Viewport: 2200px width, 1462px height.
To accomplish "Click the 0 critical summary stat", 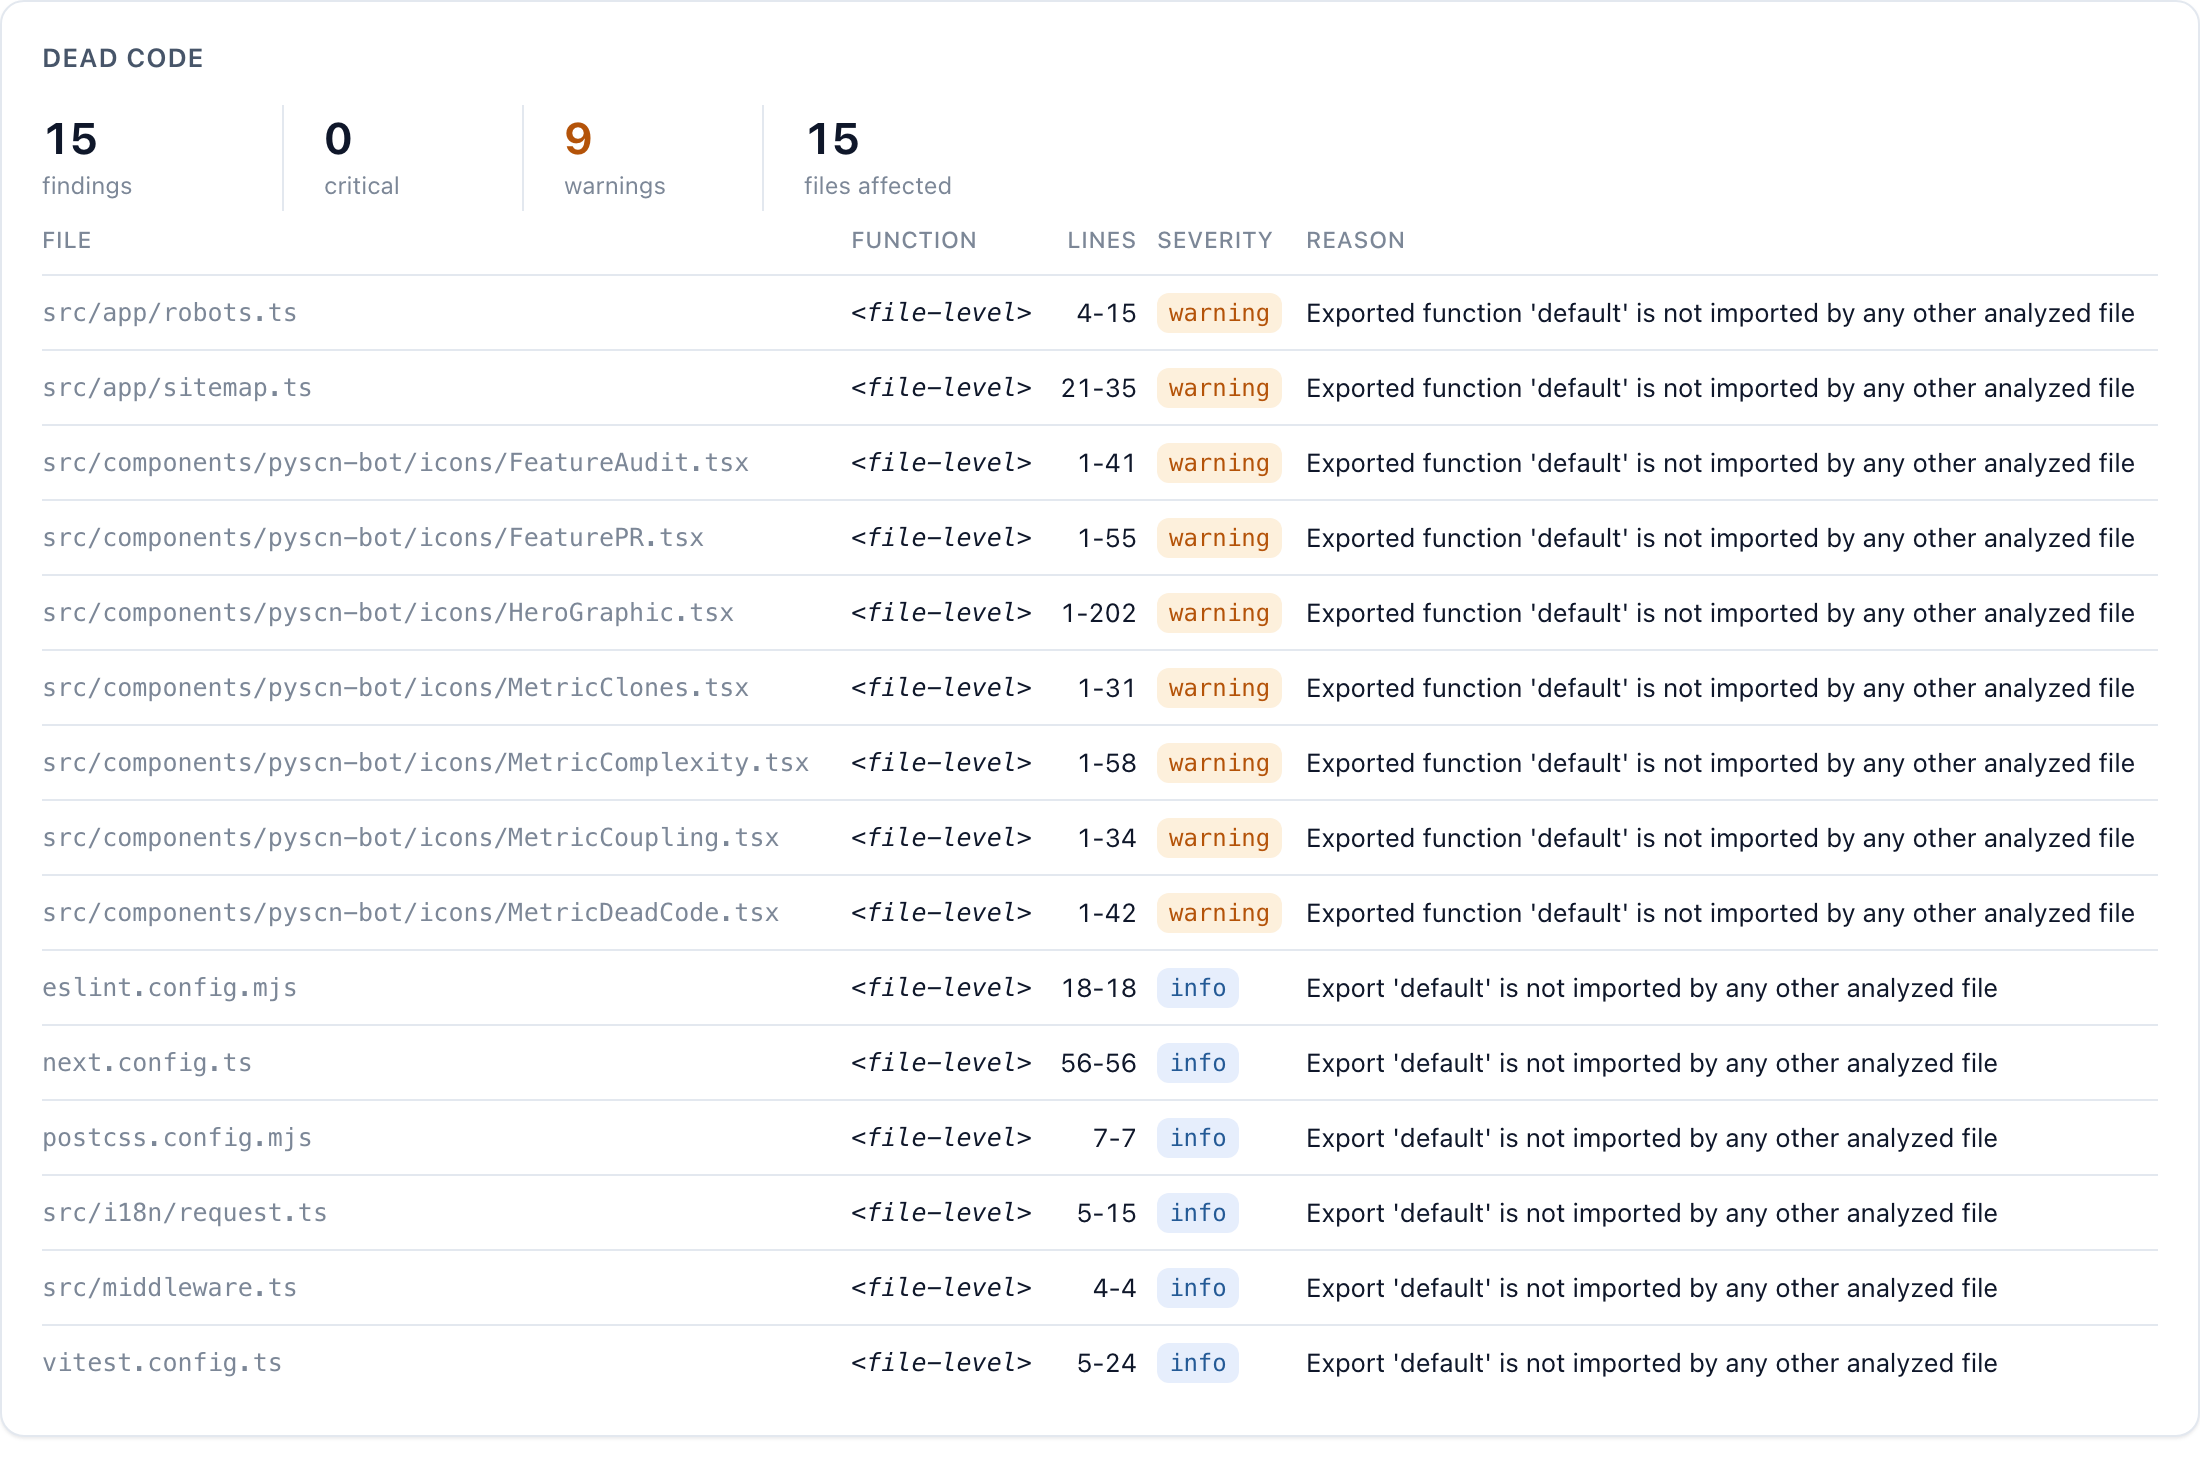I will pos(361,158).
